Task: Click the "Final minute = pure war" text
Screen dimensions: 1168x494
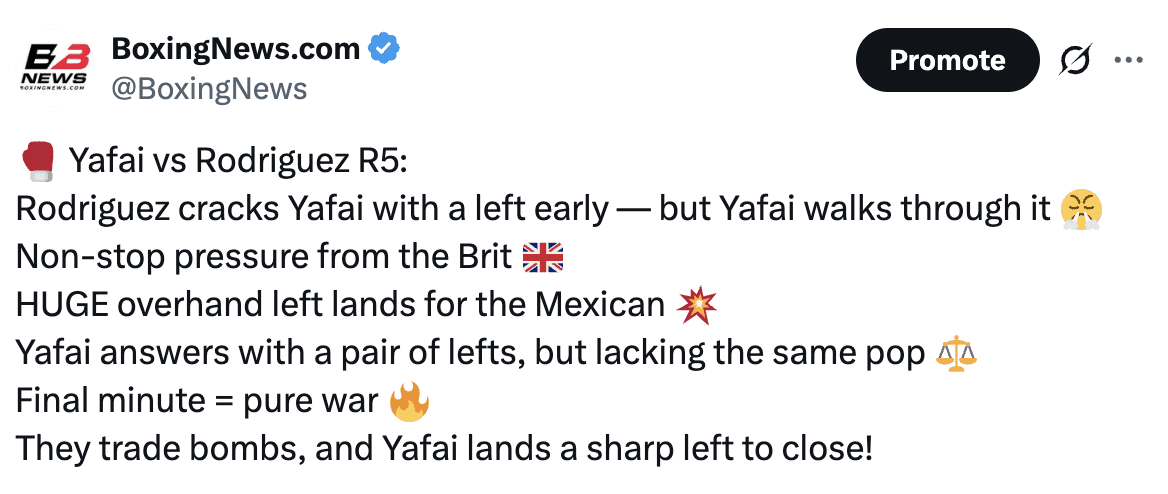Action: (x=196, y=401)
